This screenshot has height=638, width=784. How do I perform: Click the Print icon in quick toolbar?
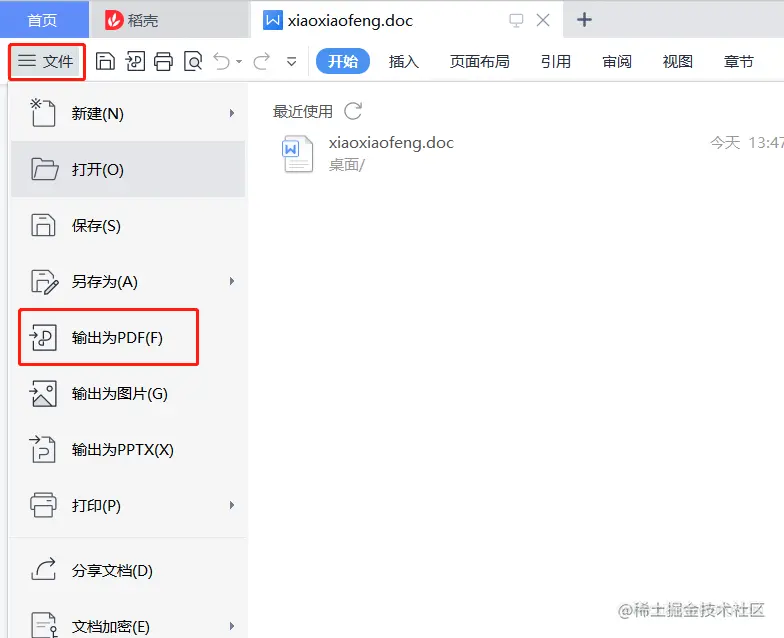[x=164, y=62]
